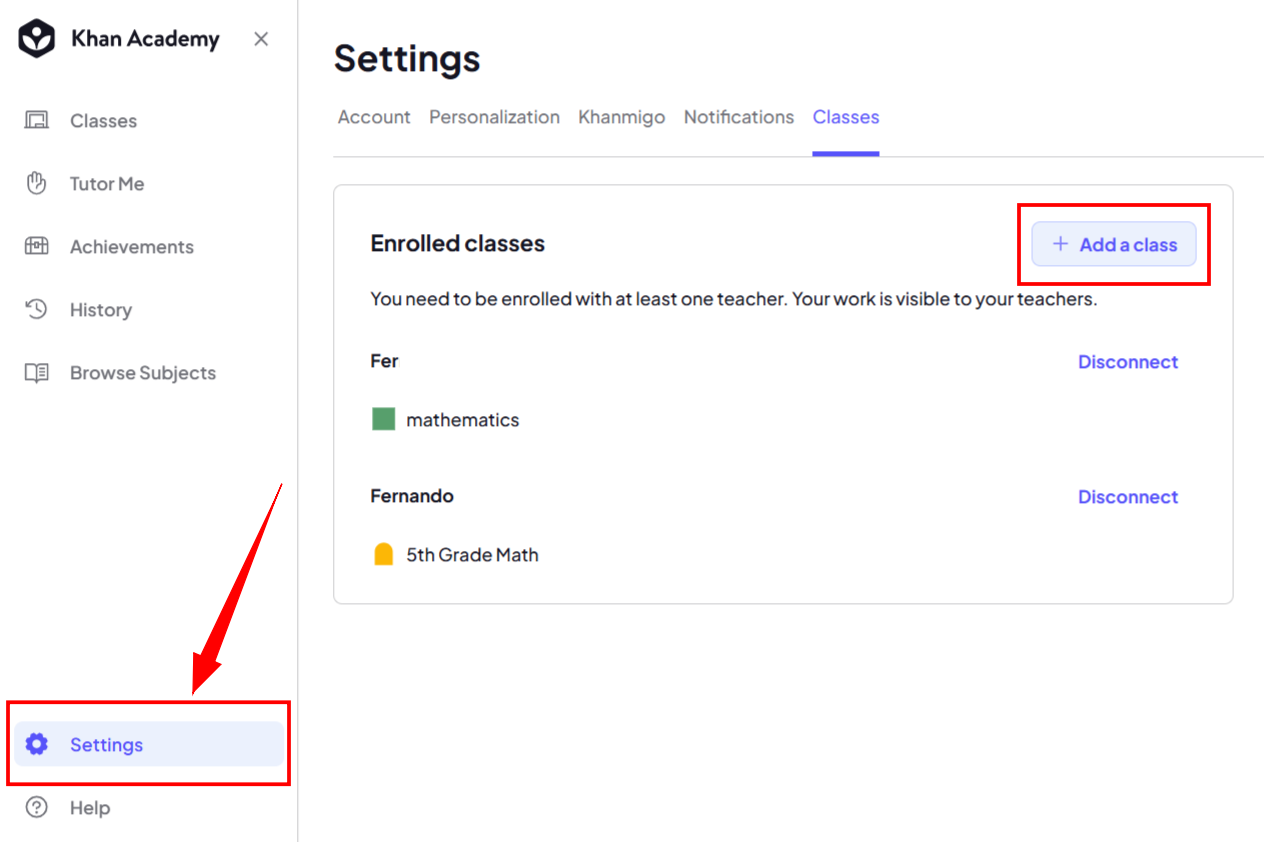Click the History clock icon
The width and height of the screenshot is (1264, 842).
click(x=37, y=310)
